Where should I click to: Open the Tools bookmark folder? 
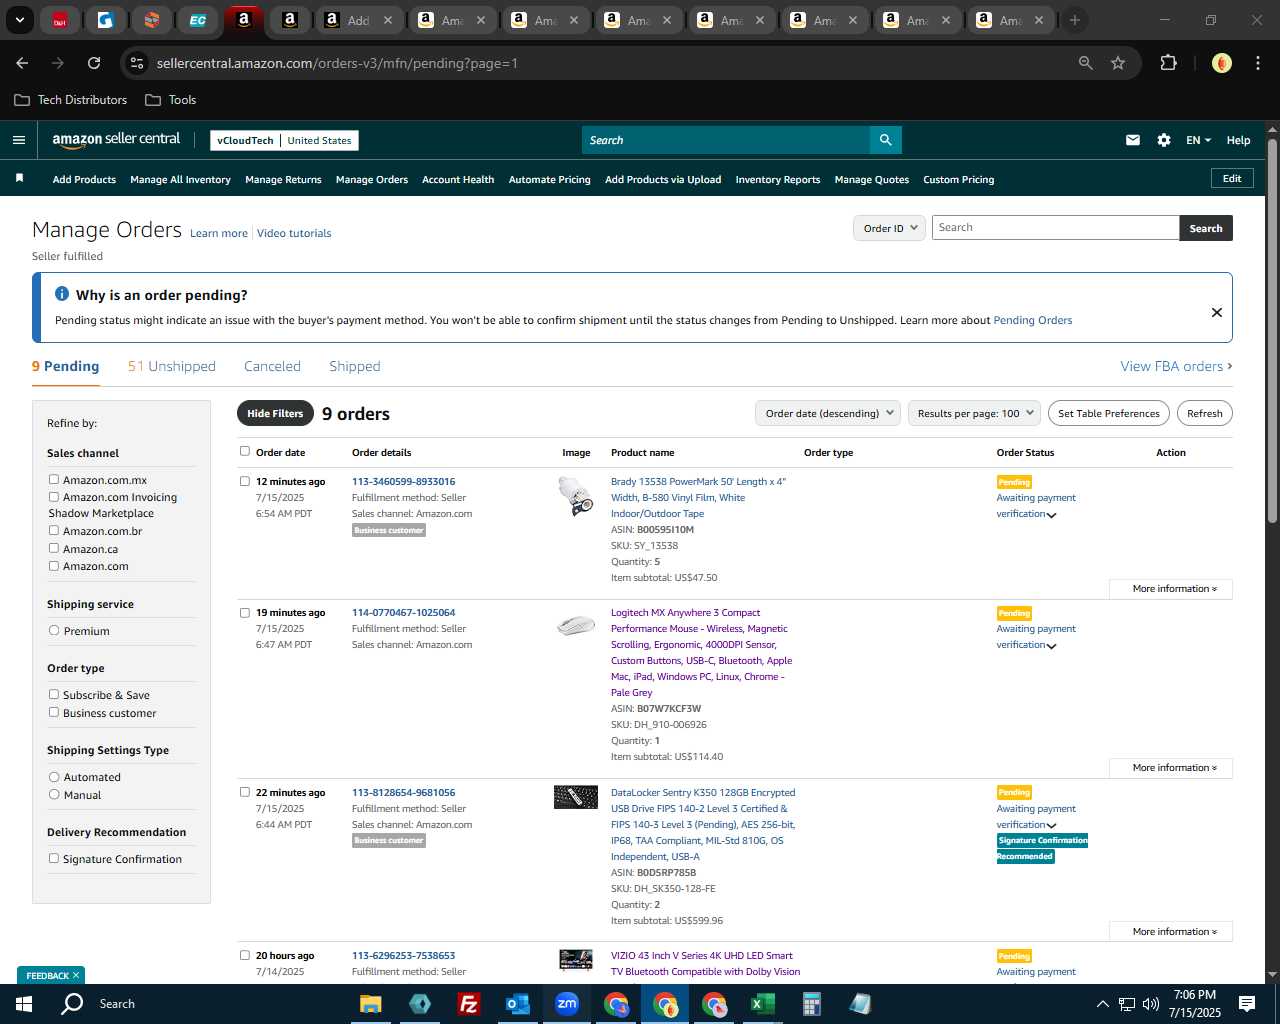(171, 100)
